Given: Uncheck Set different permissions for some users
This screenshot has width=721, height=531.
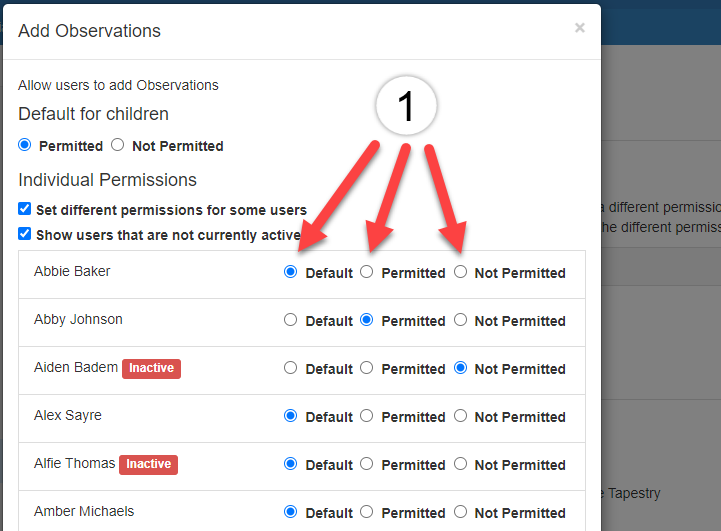Looking at the screenshot, I should point(25,209).
